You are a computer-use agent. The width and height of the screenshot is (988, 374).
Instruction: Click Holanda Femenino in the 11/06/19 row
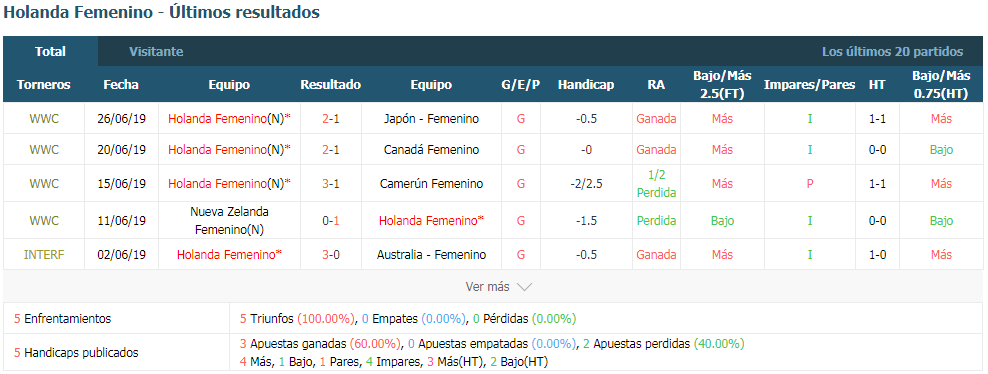432,221
